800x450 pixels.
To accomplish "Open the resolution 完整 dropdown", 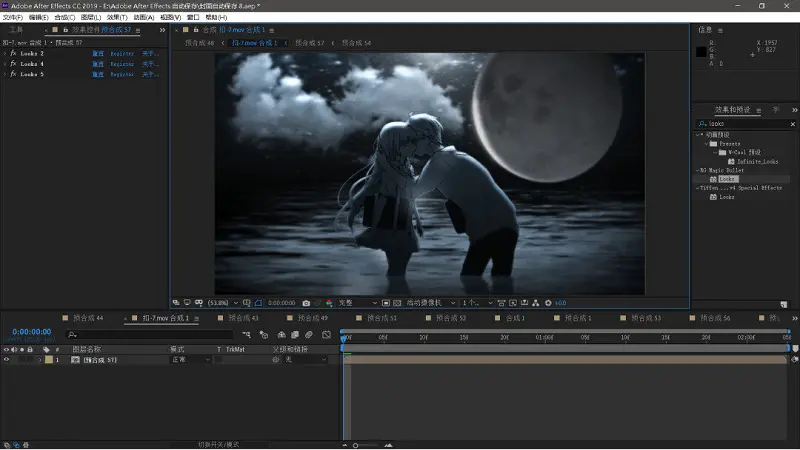I will (x=358, y=303).
